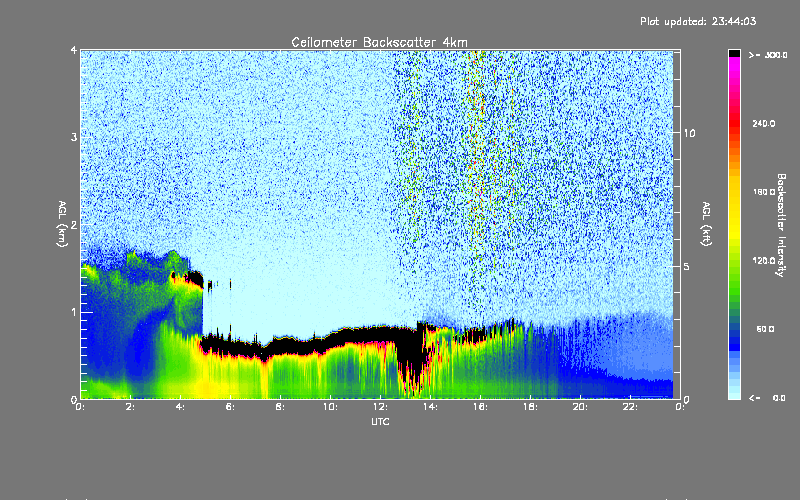The image size is (800, 500).
Task: Click the x-axis tick label '16:'
Action: (x=480, y=407)
